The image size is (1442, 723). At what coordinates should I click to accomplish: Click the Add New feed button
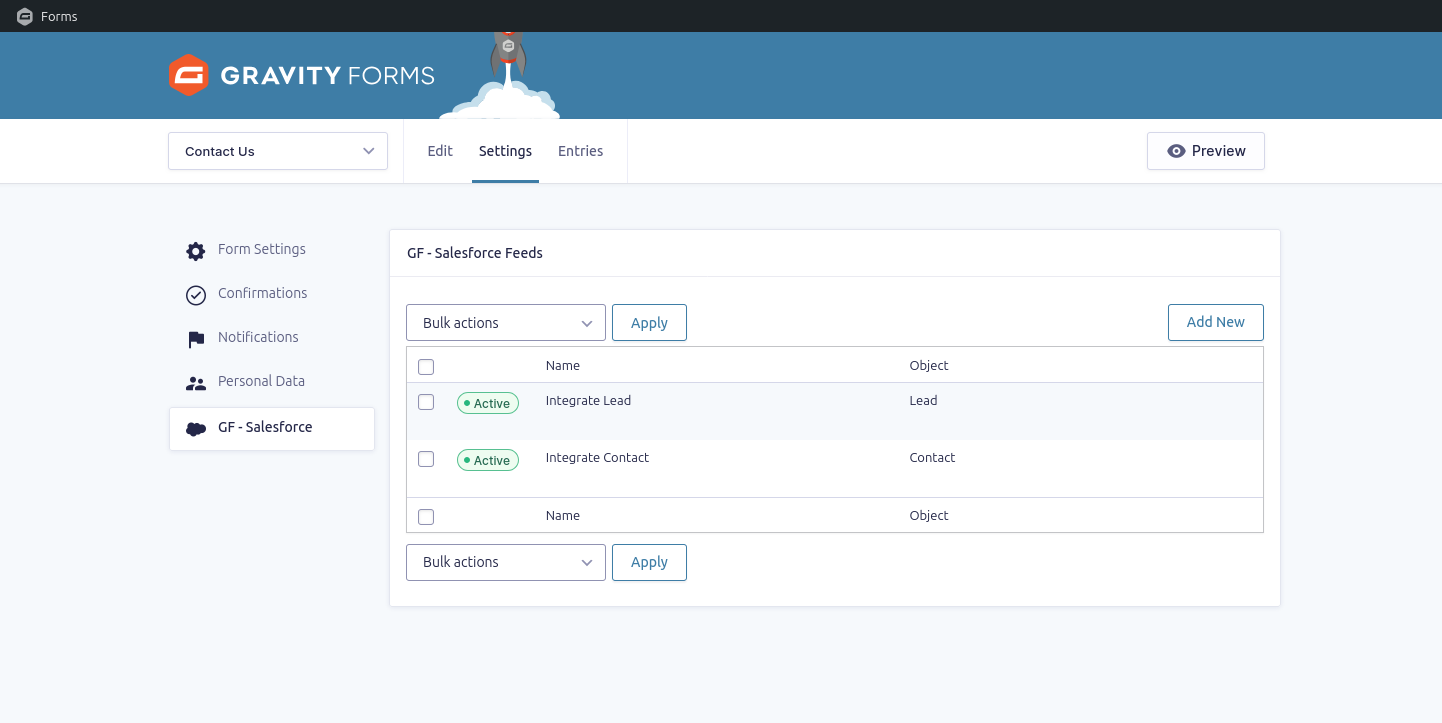coord(1215,322)
